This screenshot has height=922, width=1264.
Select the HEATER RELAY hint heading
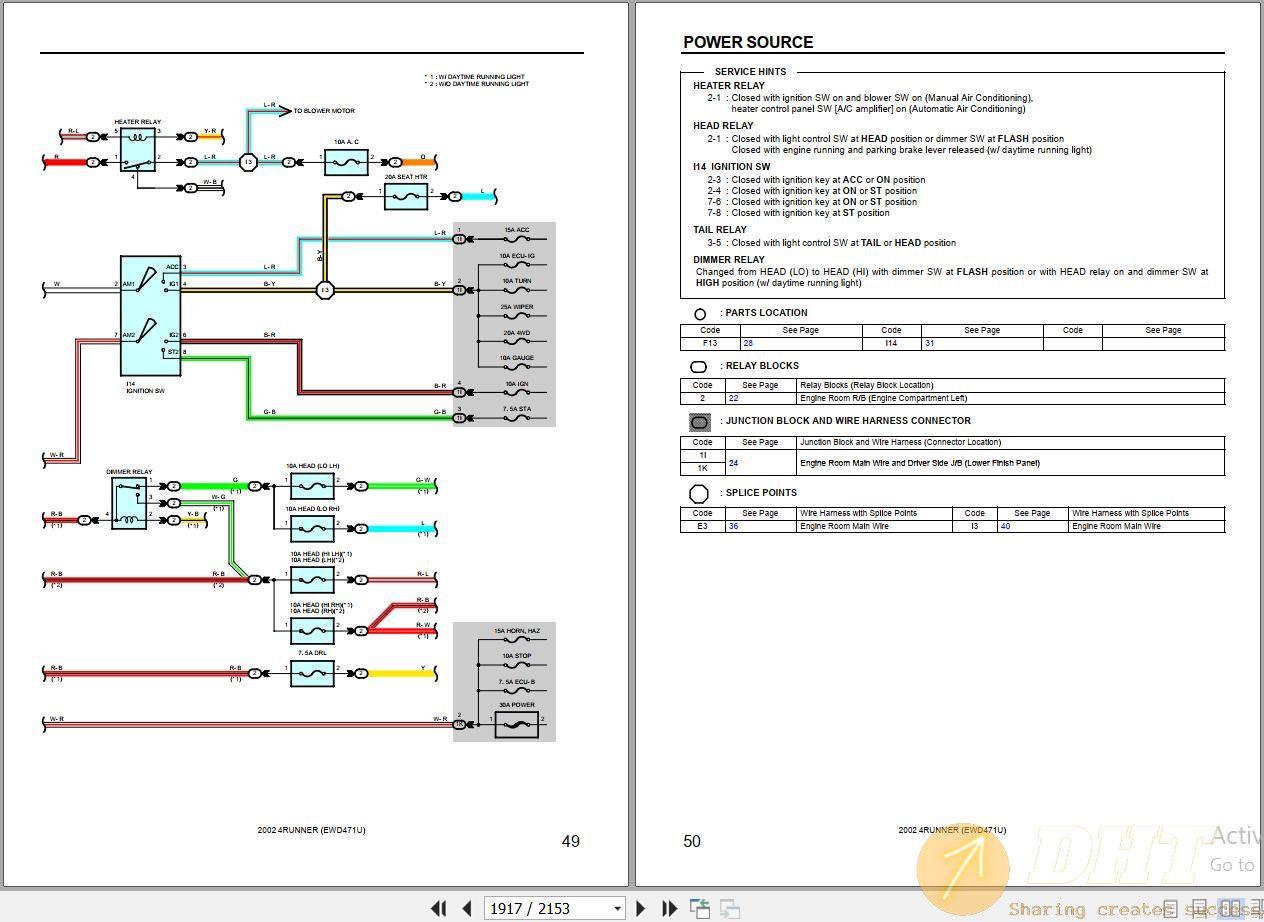[729, 86]
